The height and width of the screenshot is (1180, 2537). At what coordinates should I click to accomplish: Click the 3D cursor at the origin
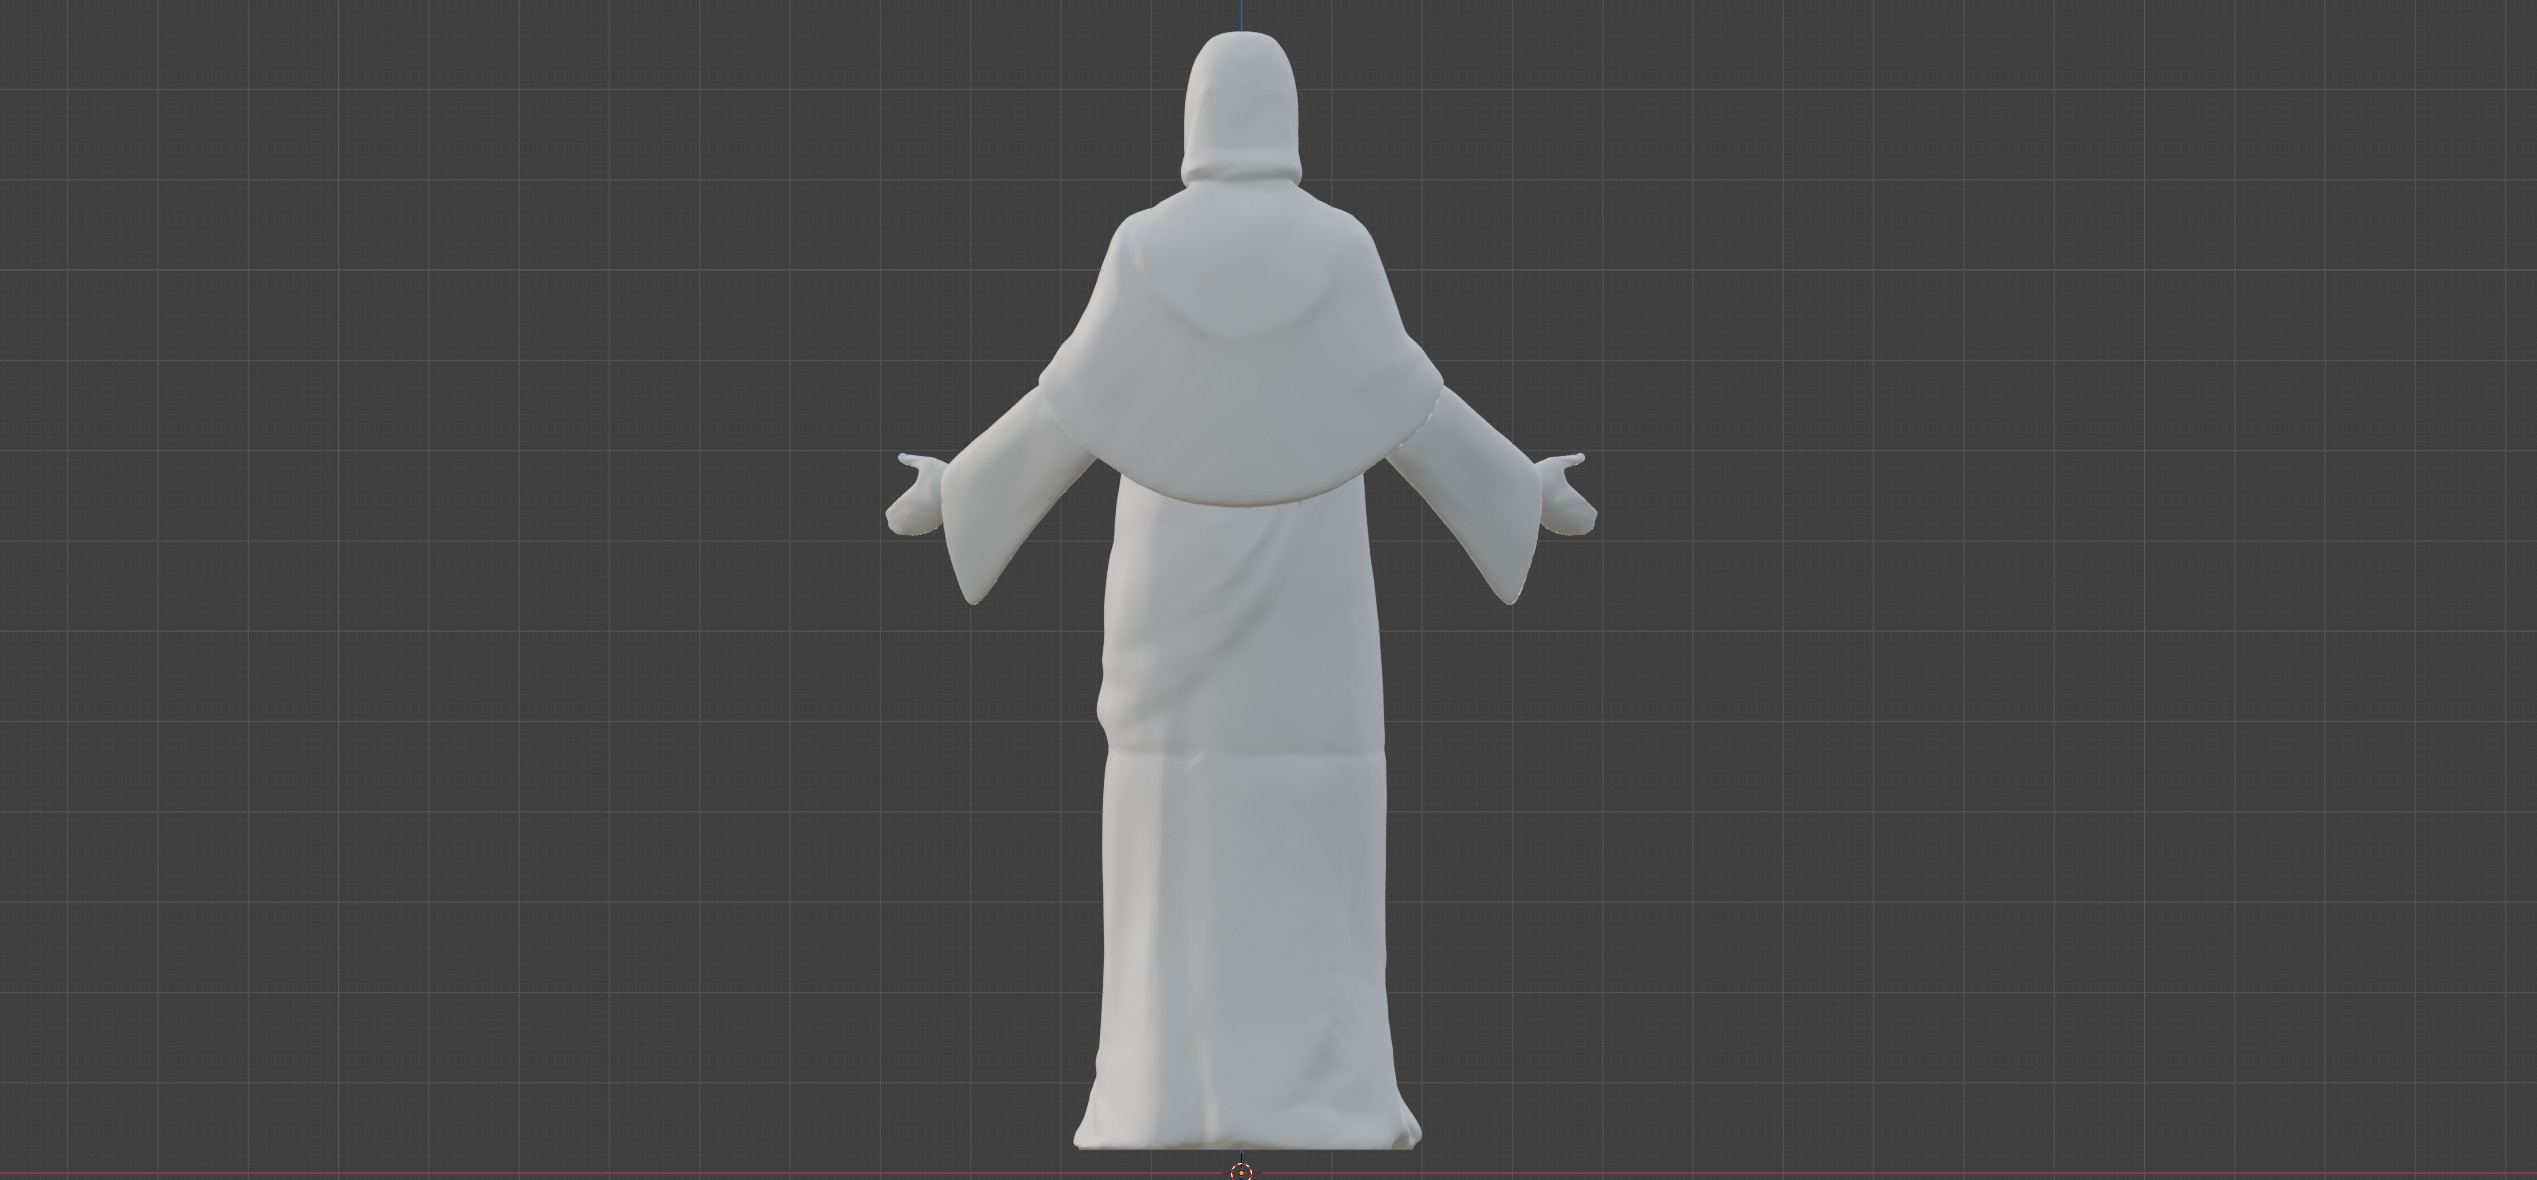click(1241, 1171)
